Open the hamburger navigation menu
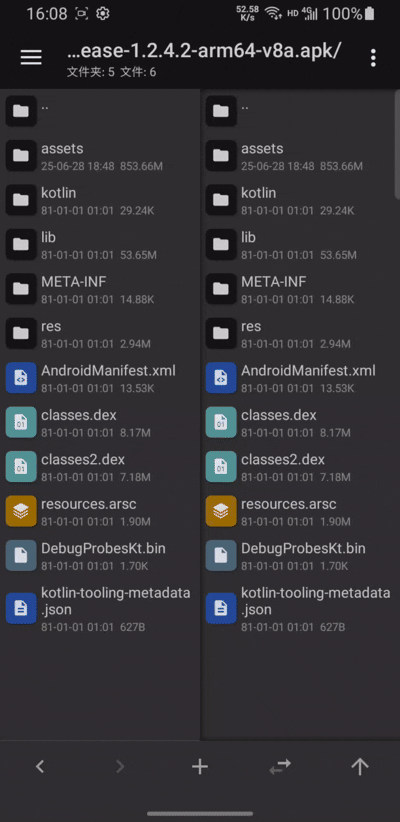 (x=31, y=58)
